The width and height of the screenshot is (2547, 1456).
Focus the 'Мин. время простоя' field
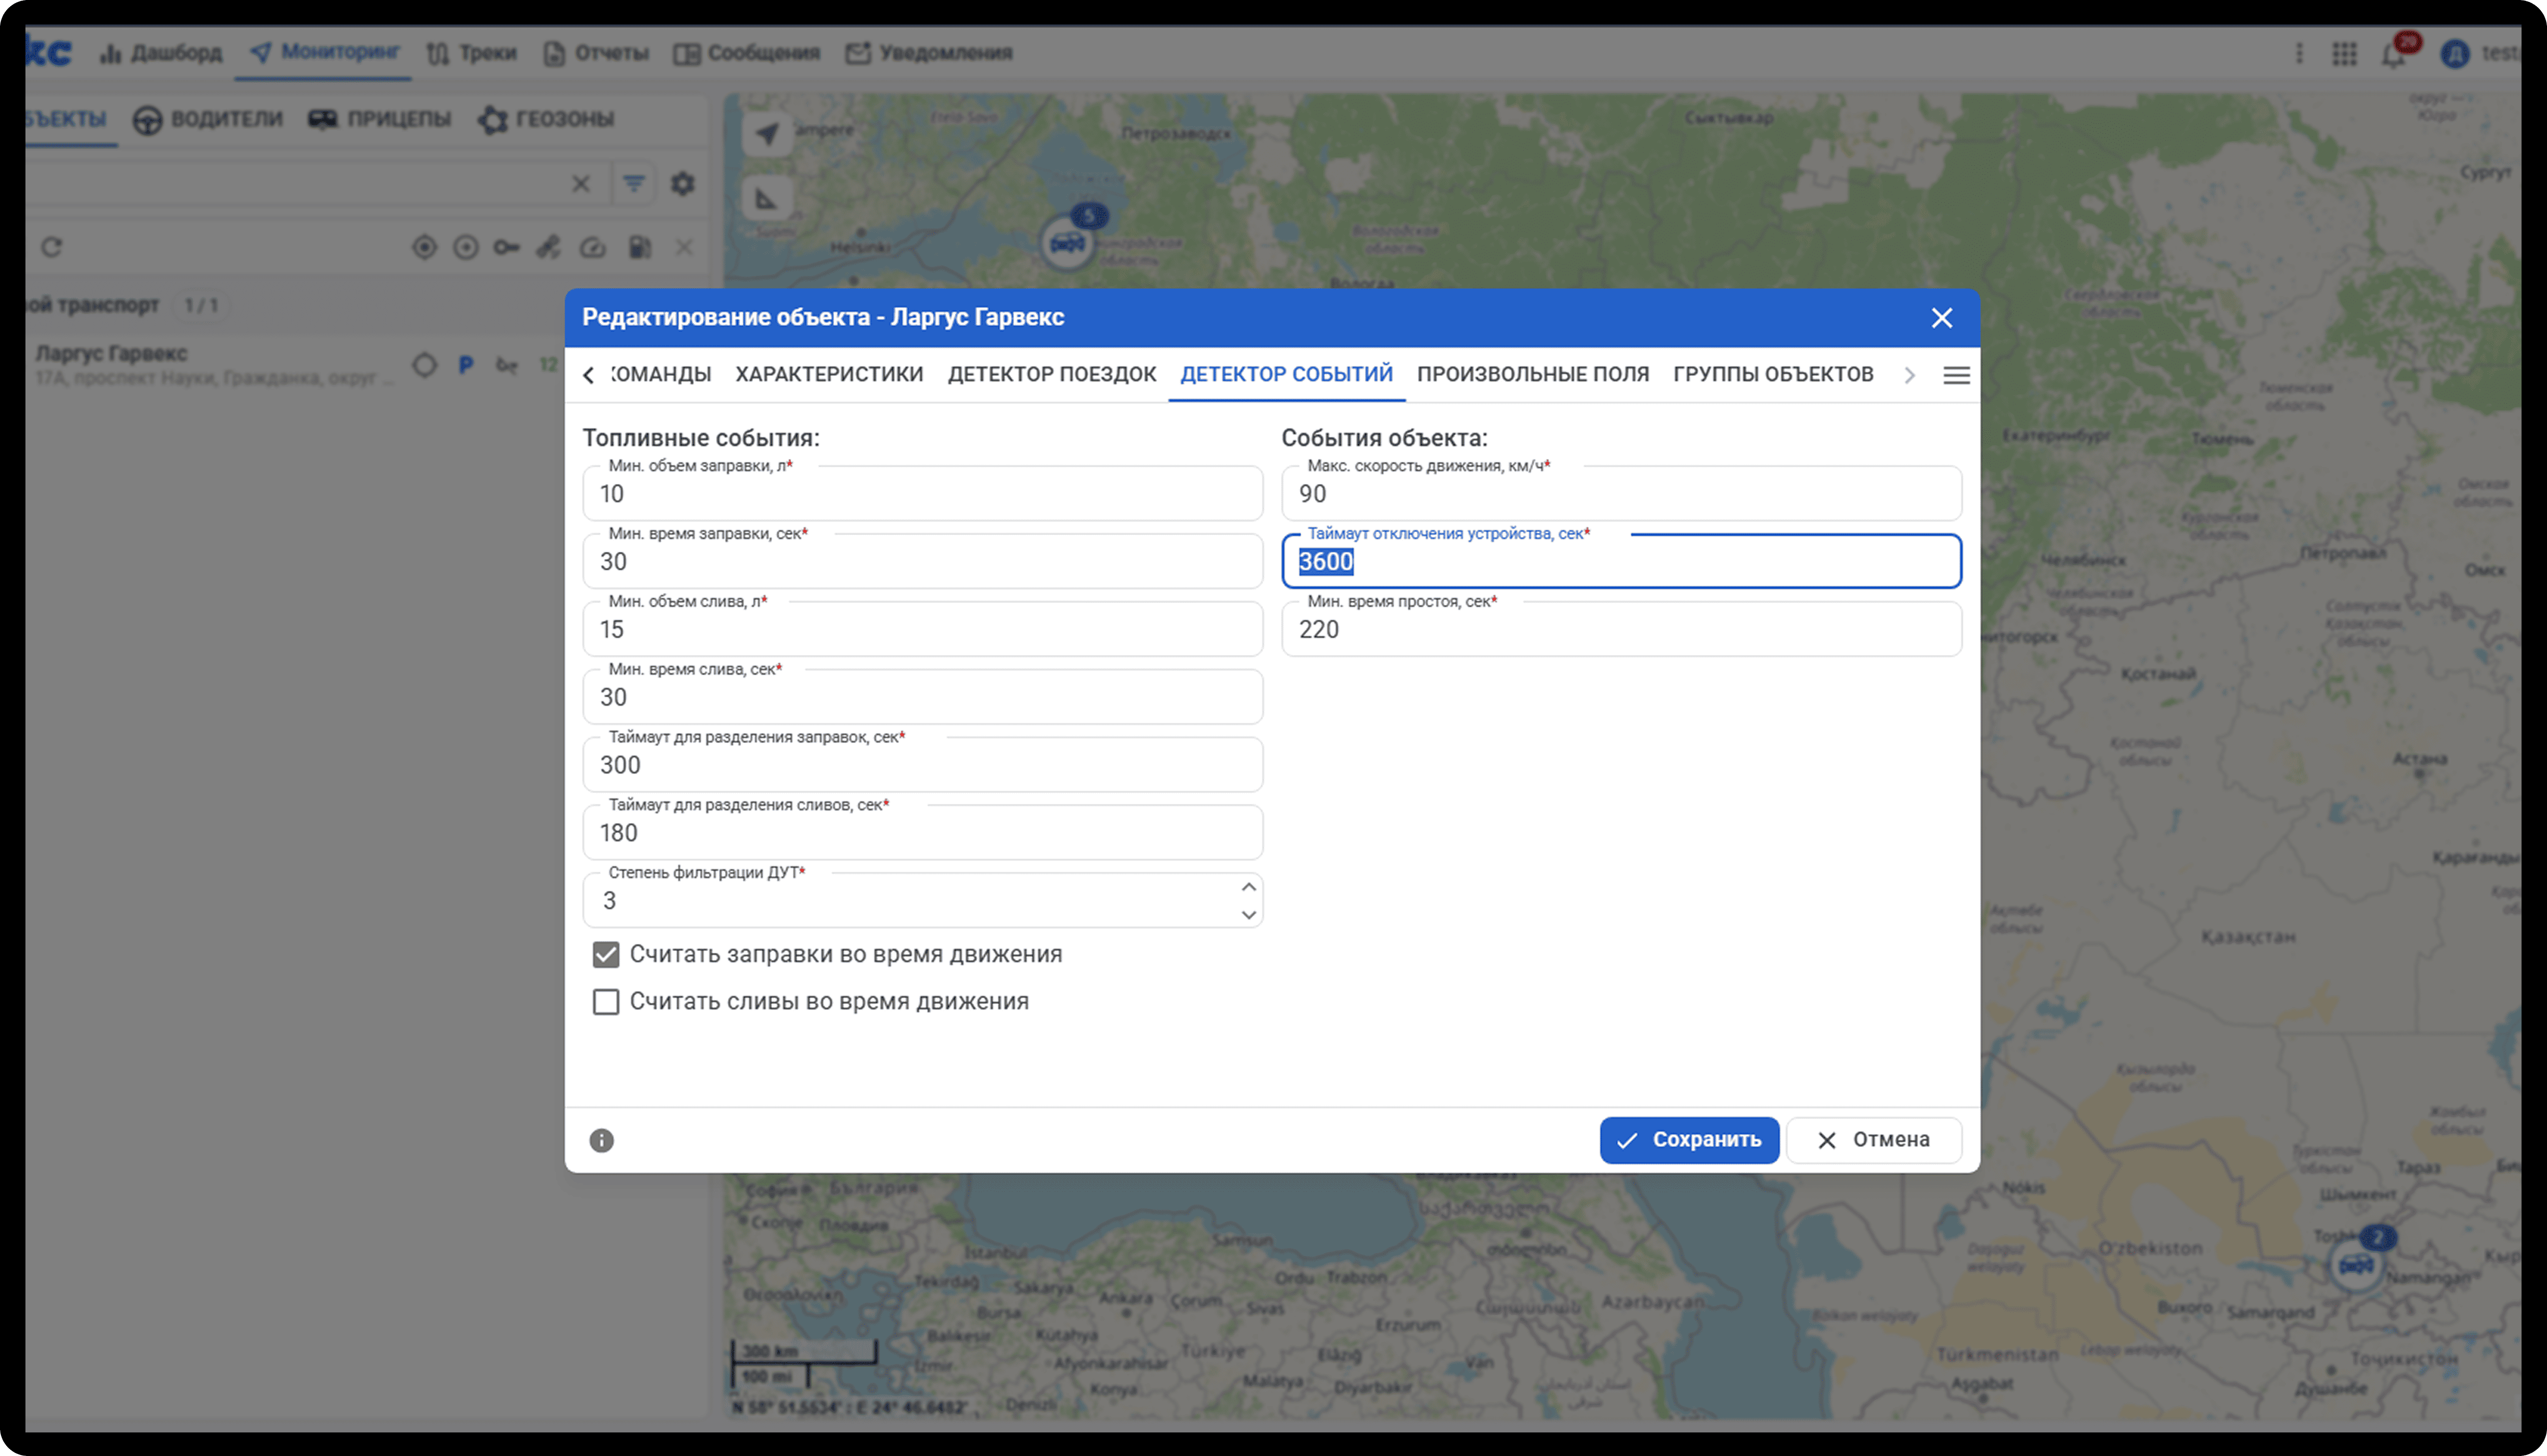tap(1621, 629)
